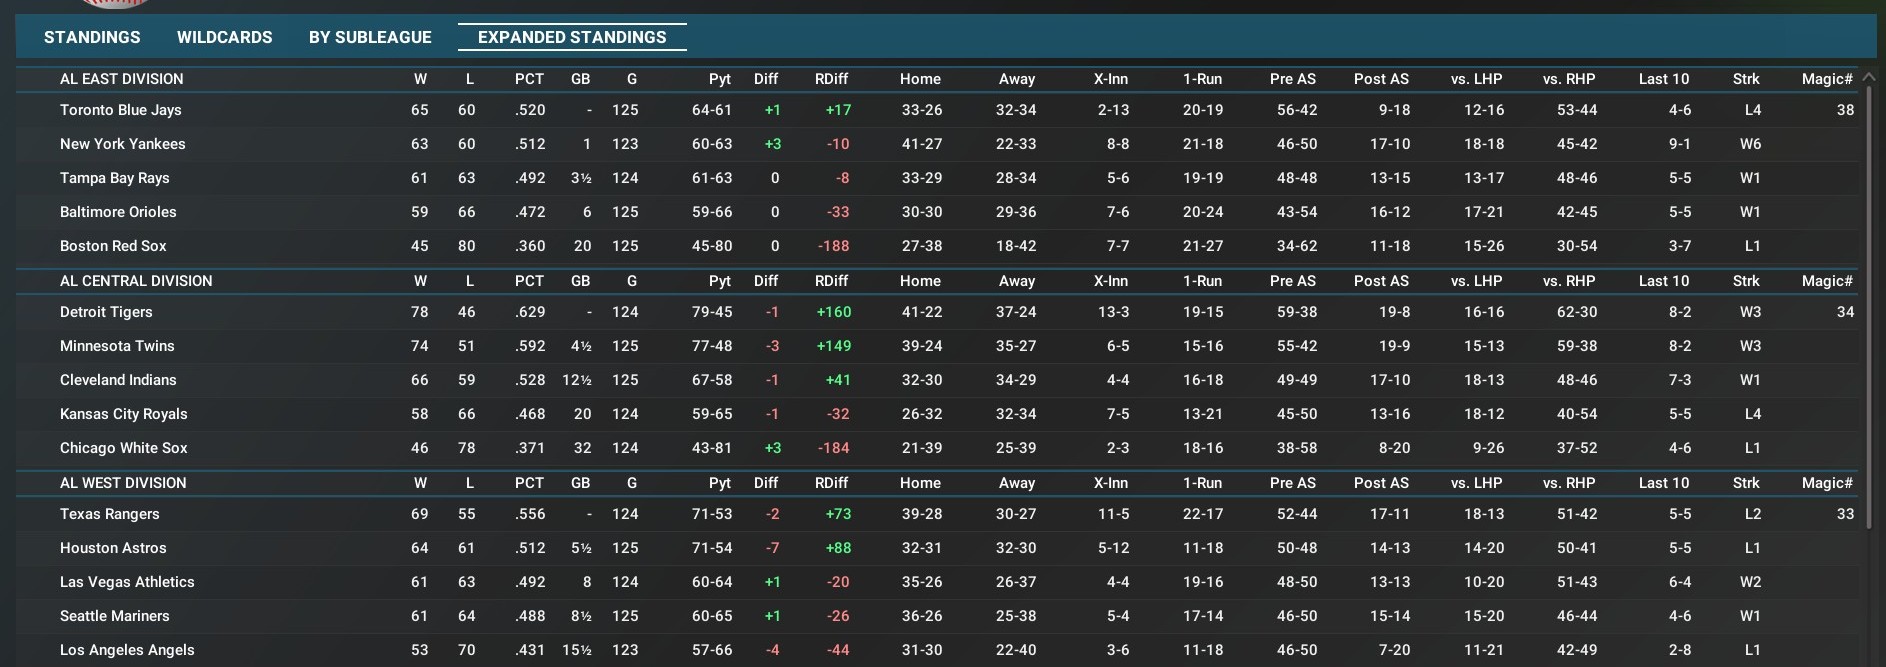The image size is (1886, 667).
Task: Open the Toronto Blue Jays team page
Action: 120,110
